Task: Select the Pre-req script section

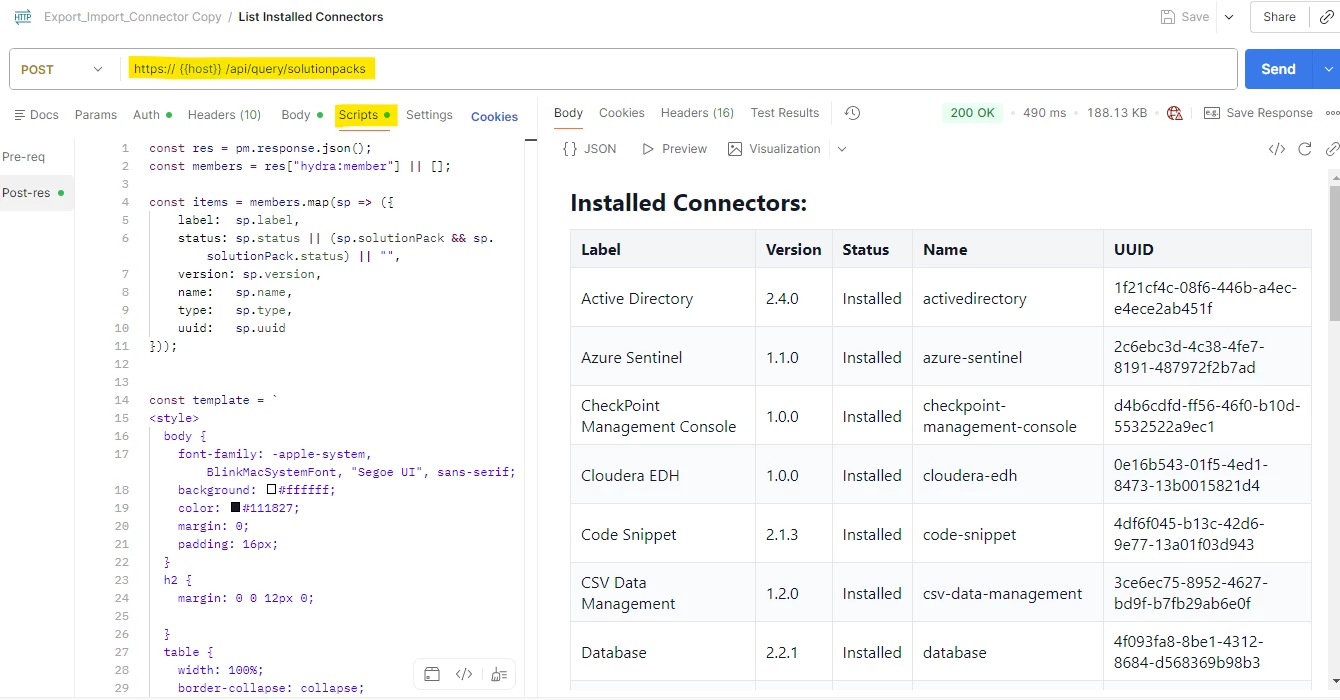Action: [x=24, y=157]
